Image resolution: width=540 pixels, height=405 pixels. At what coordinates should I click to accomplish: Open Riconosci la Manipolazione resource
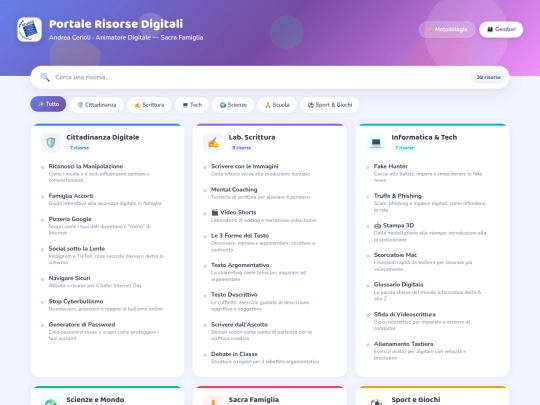point(107,173)
